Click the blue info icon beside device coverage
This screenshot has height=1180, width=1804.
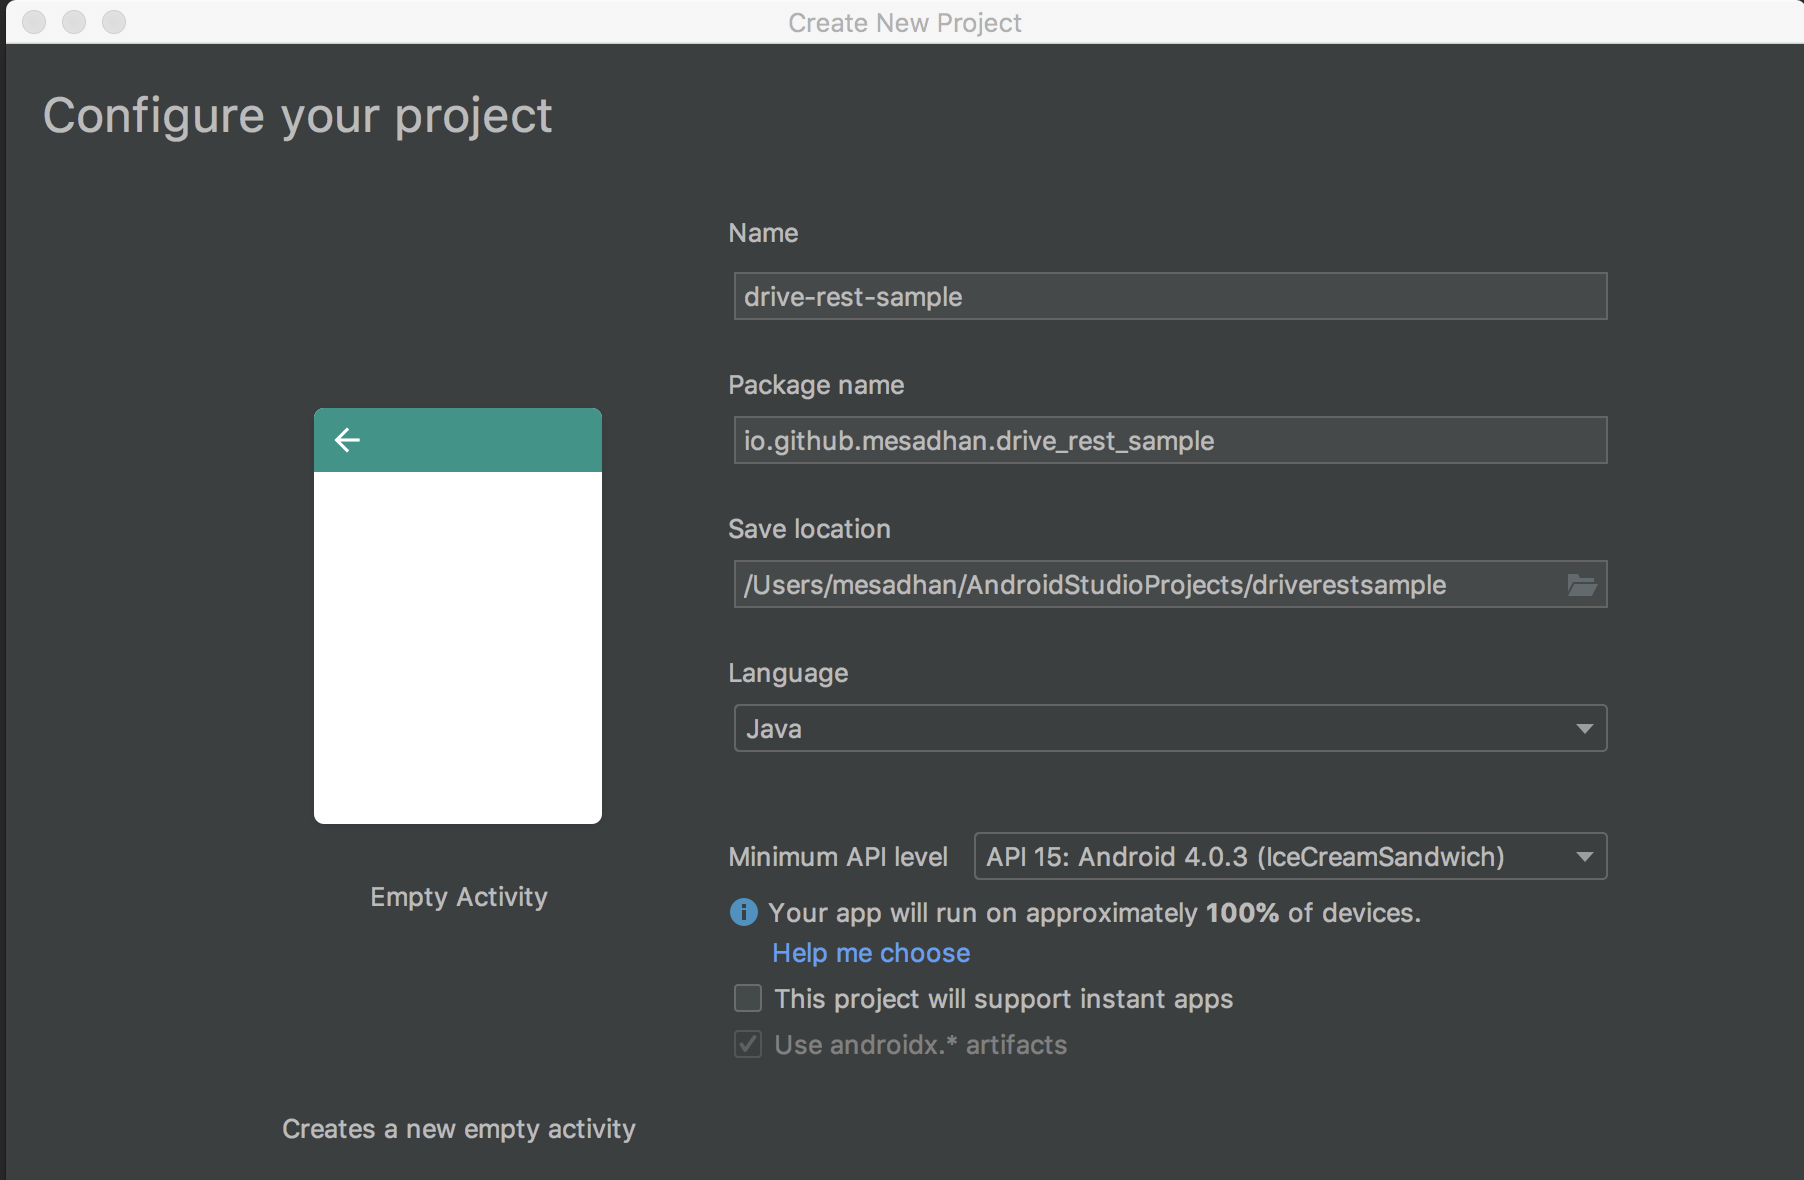click(743, 912)
